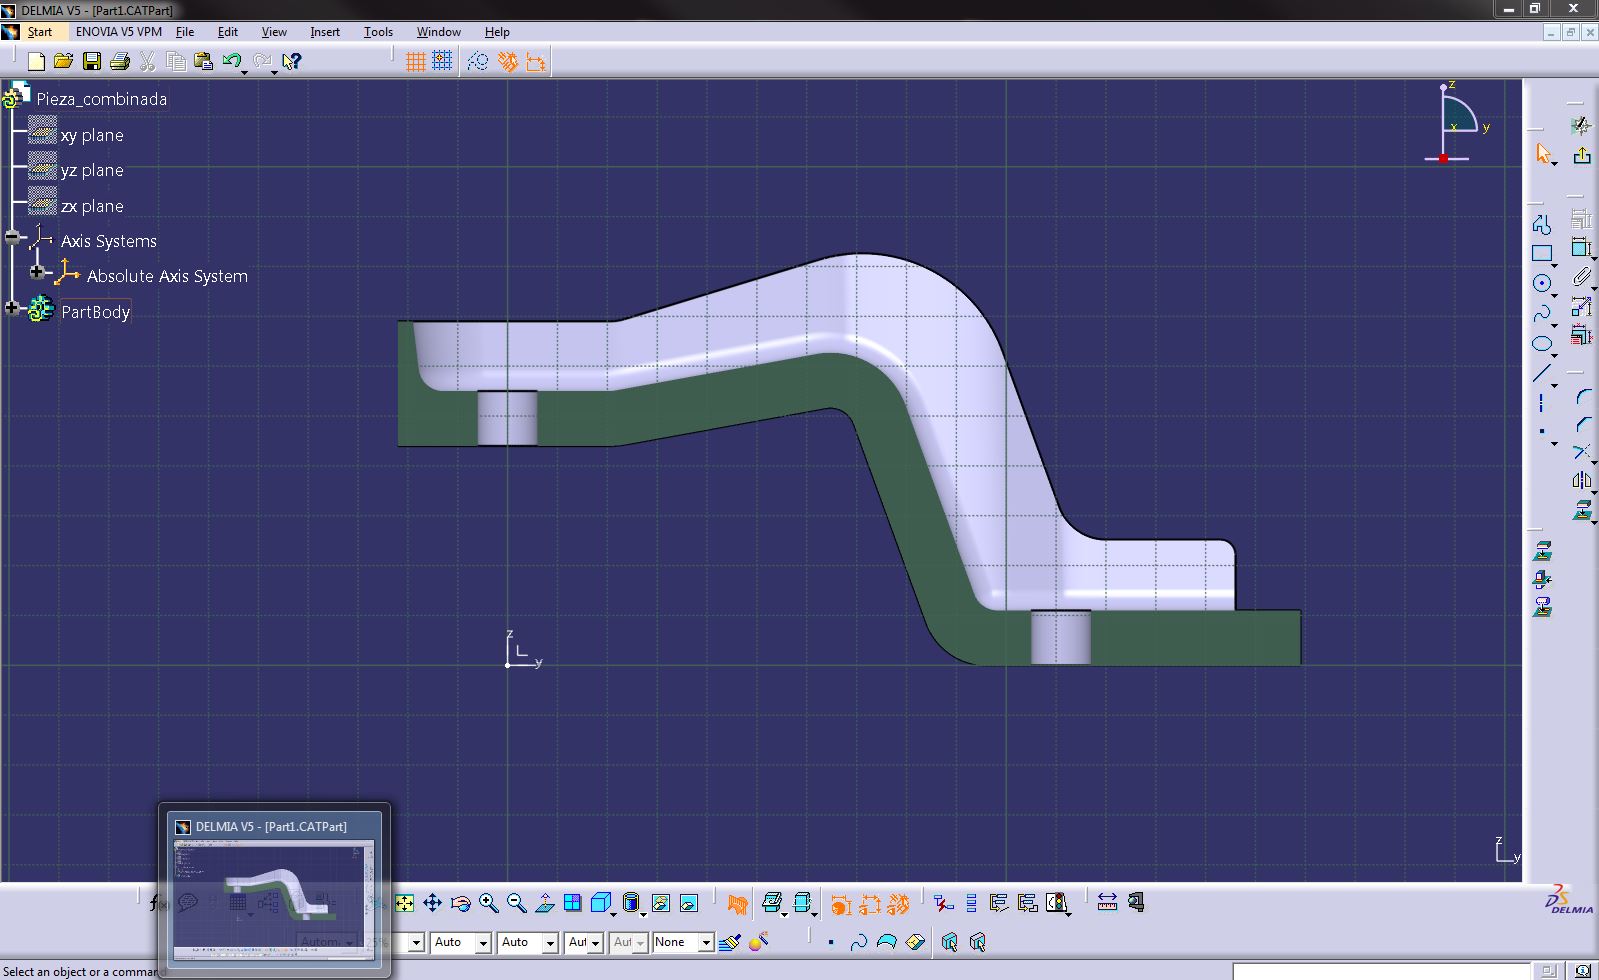Open Isometric View dropdown arrow
The image size is (1599, 980).
(x=613, y=913)
